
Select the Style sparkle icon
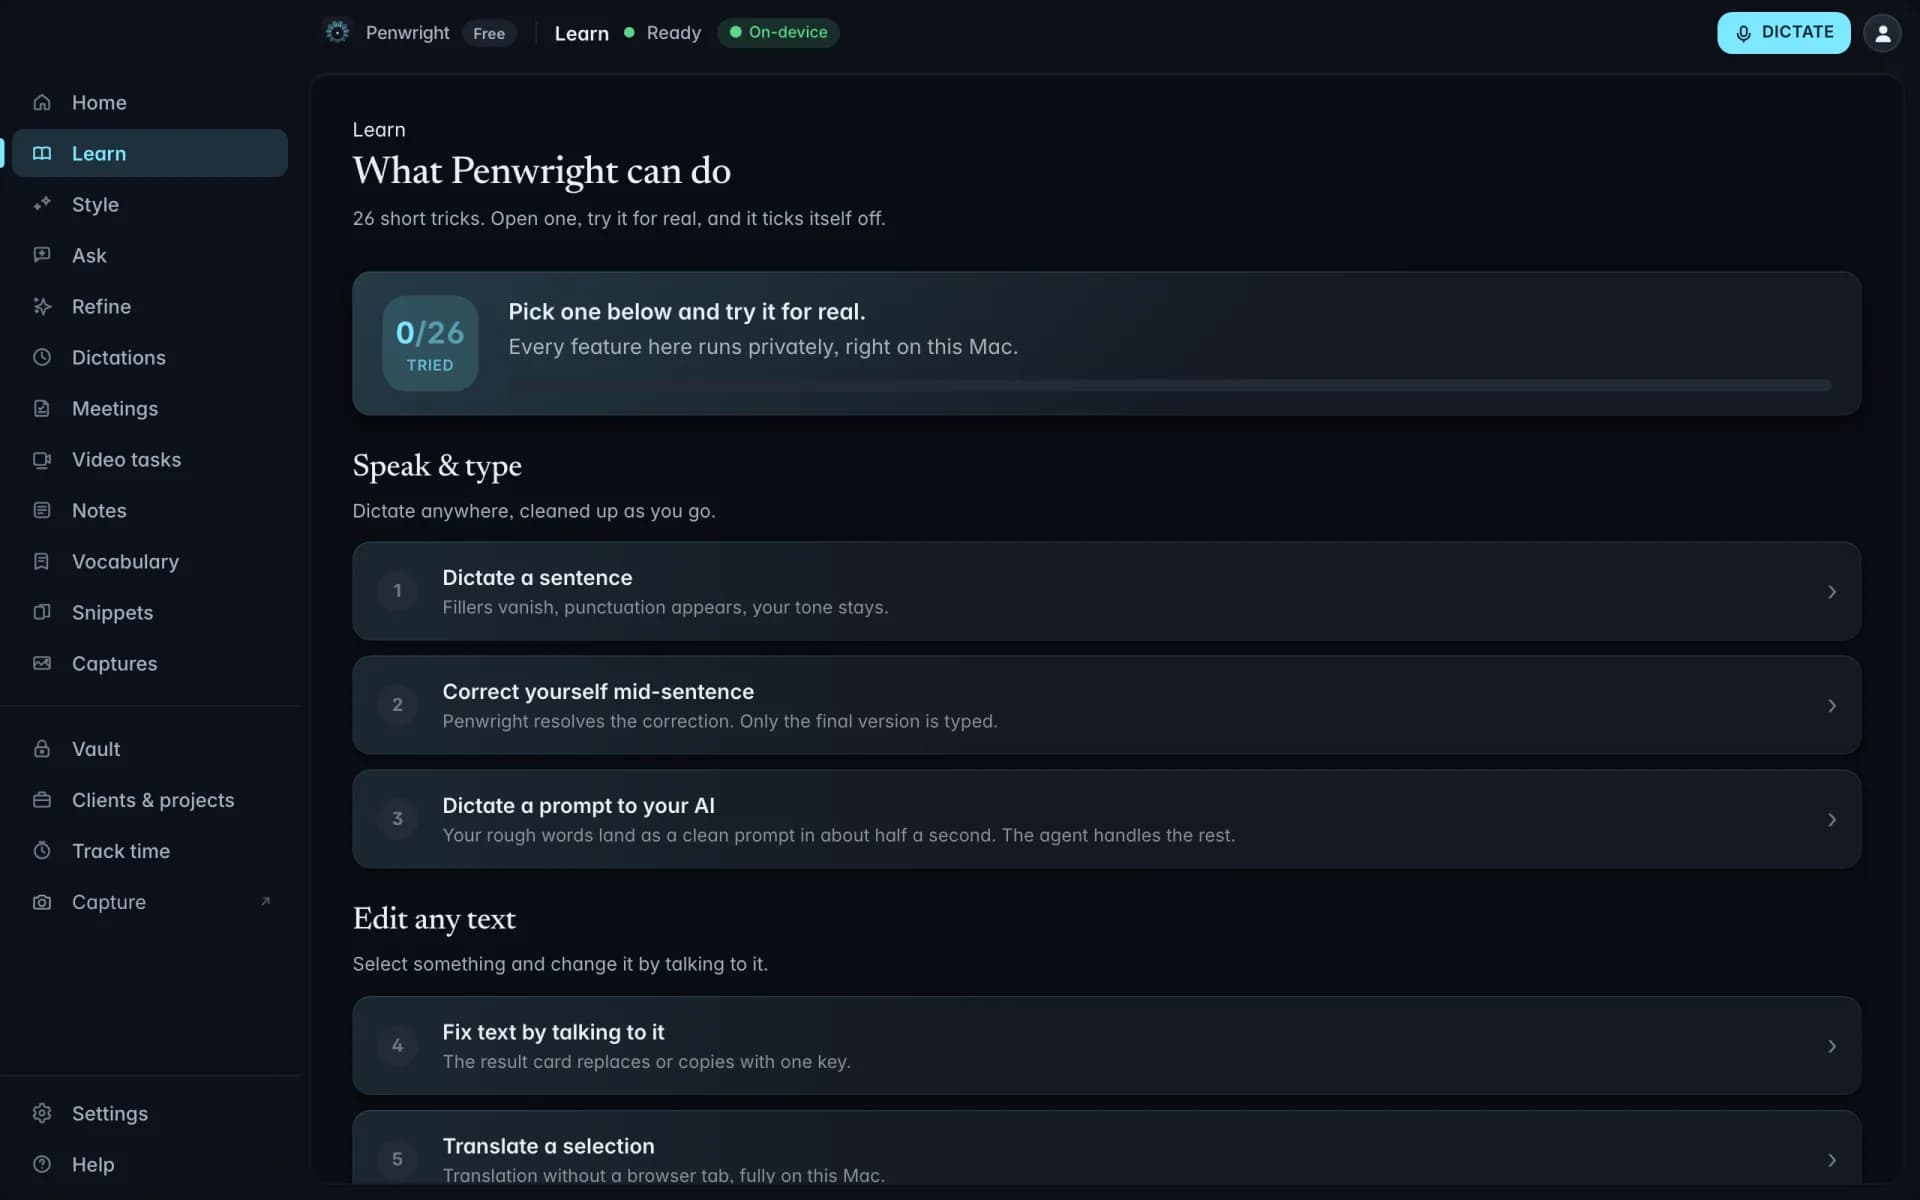click(x=42, y=204)
